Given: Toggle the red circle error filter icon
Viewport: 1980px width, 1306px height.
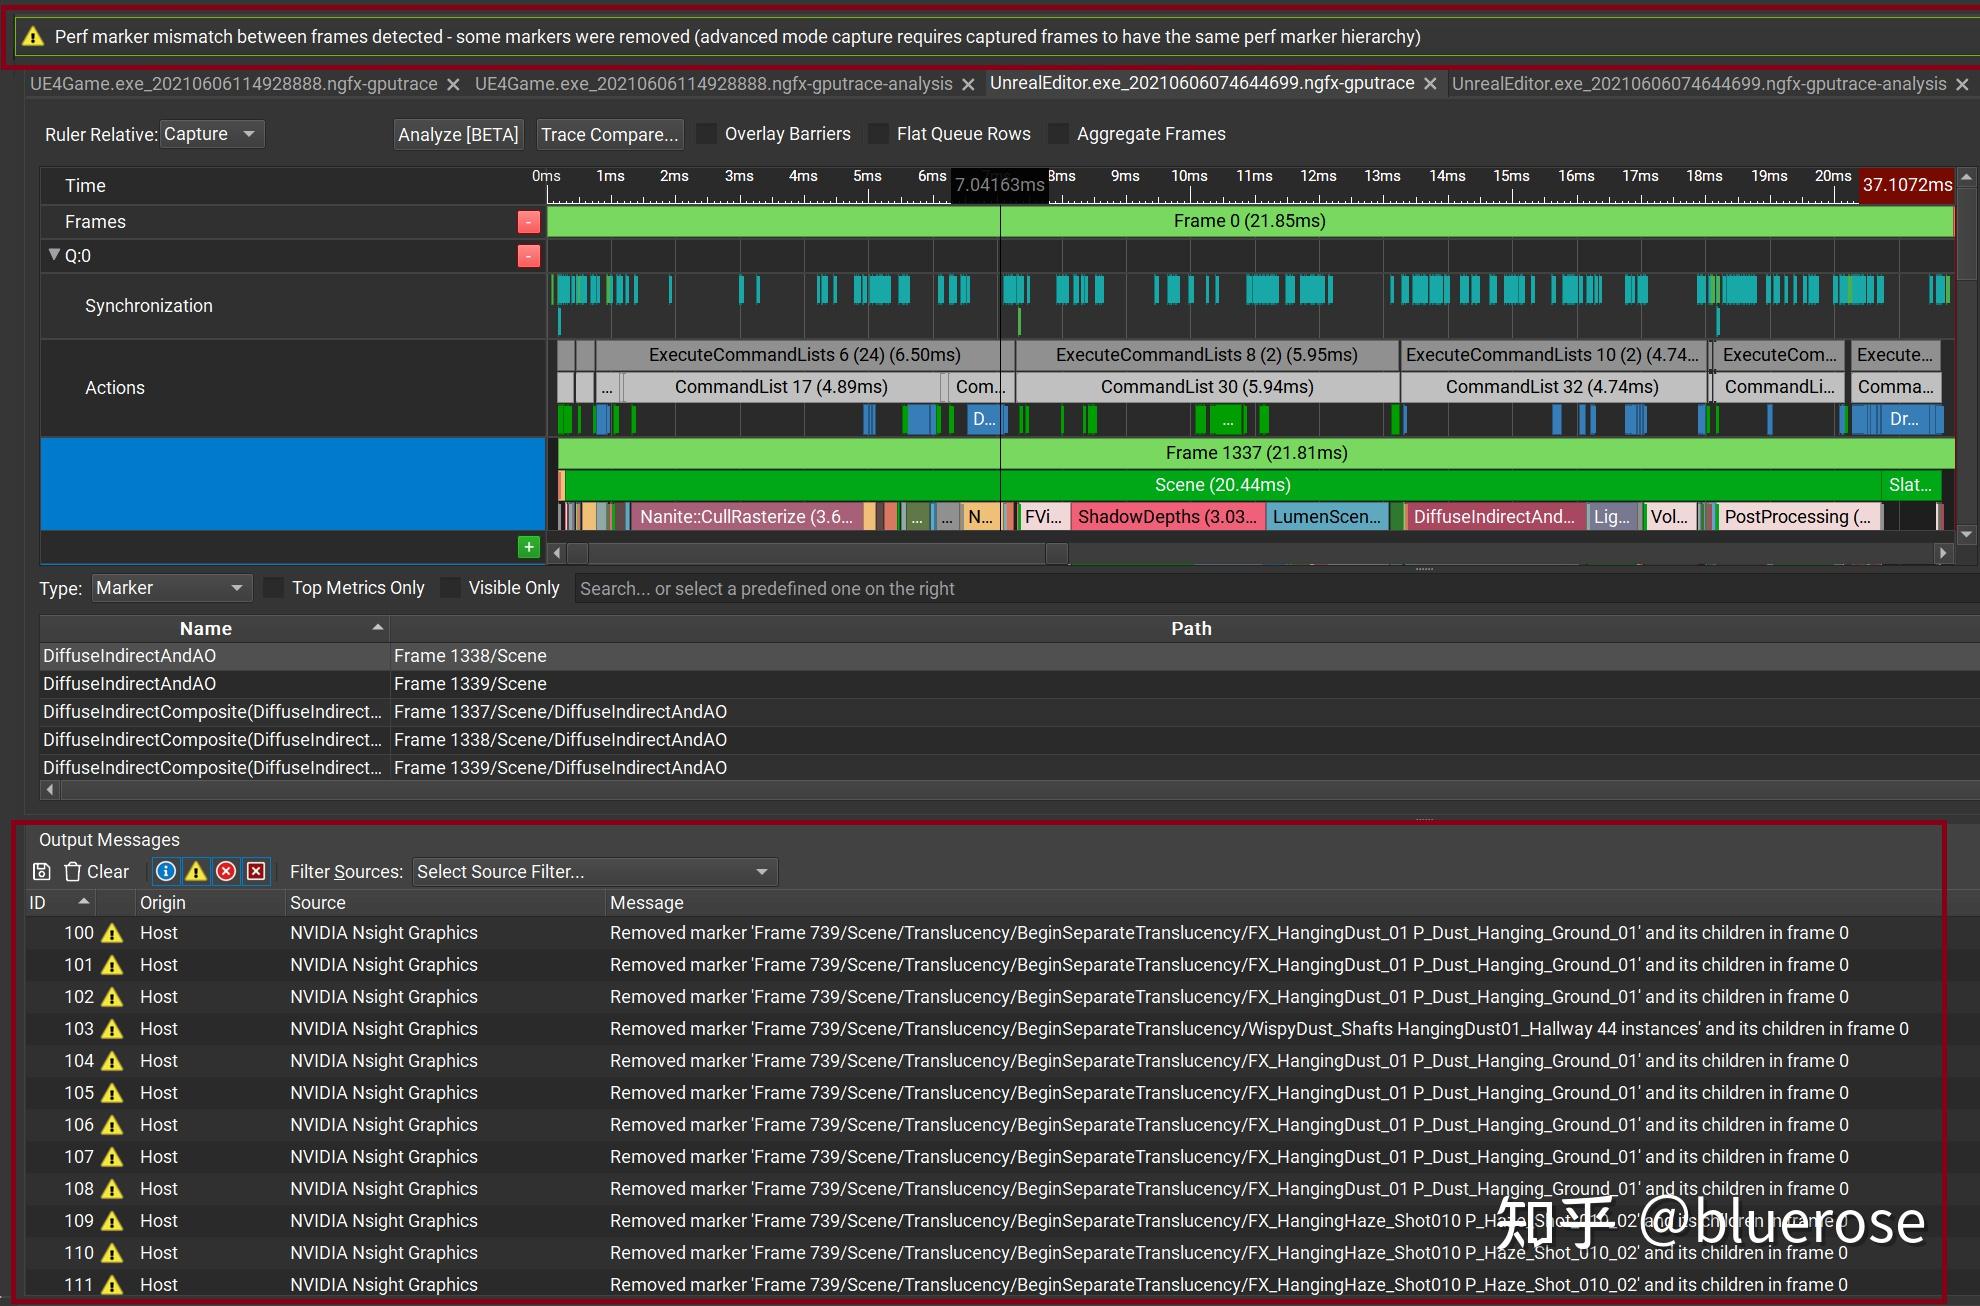Looking at the screenshot, I should click(x=226, y=872).
